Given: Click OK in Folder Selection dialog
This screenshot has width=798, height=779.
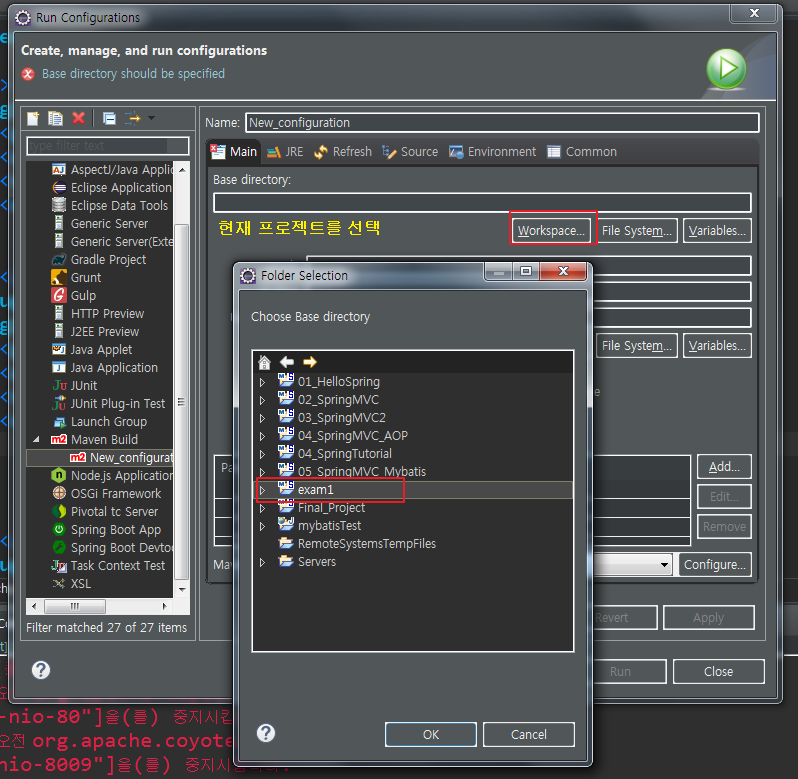Looking at the screenshot, I should (431, 734).
